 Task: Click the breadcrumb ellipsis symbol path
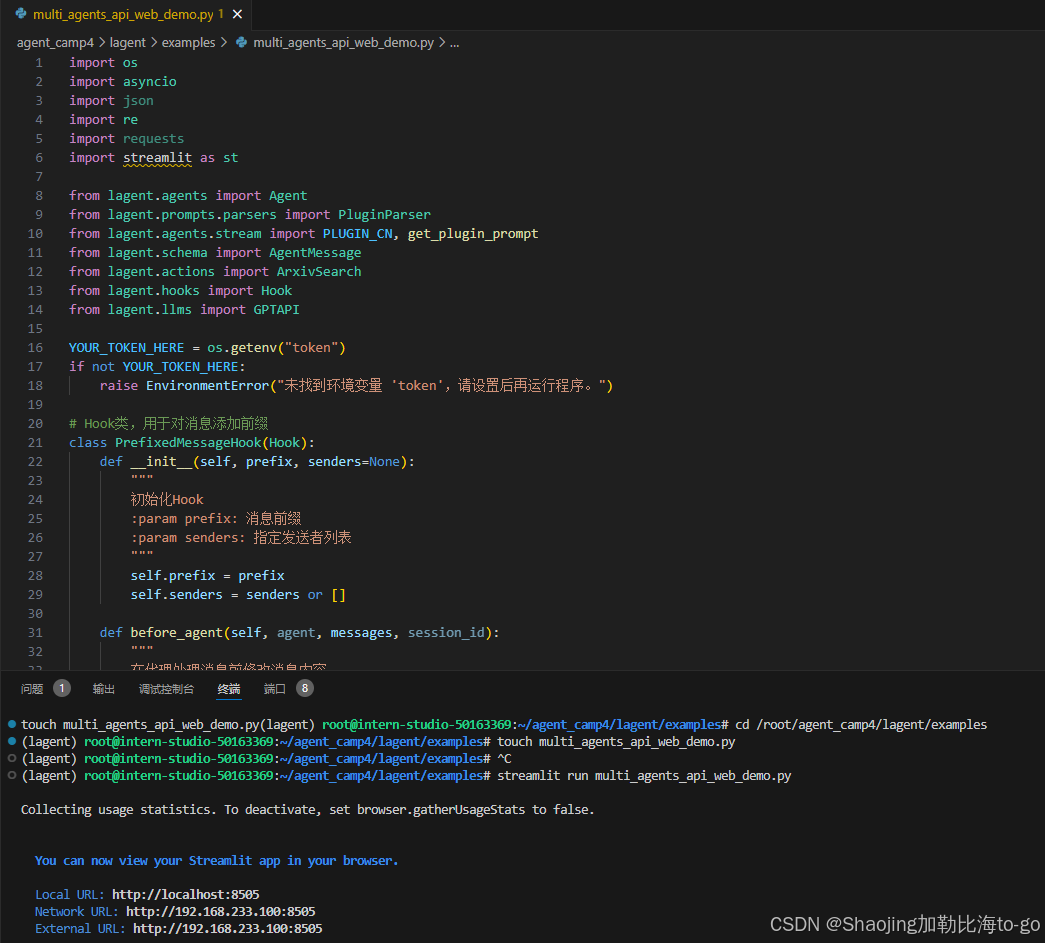click(x=455, y=43)
